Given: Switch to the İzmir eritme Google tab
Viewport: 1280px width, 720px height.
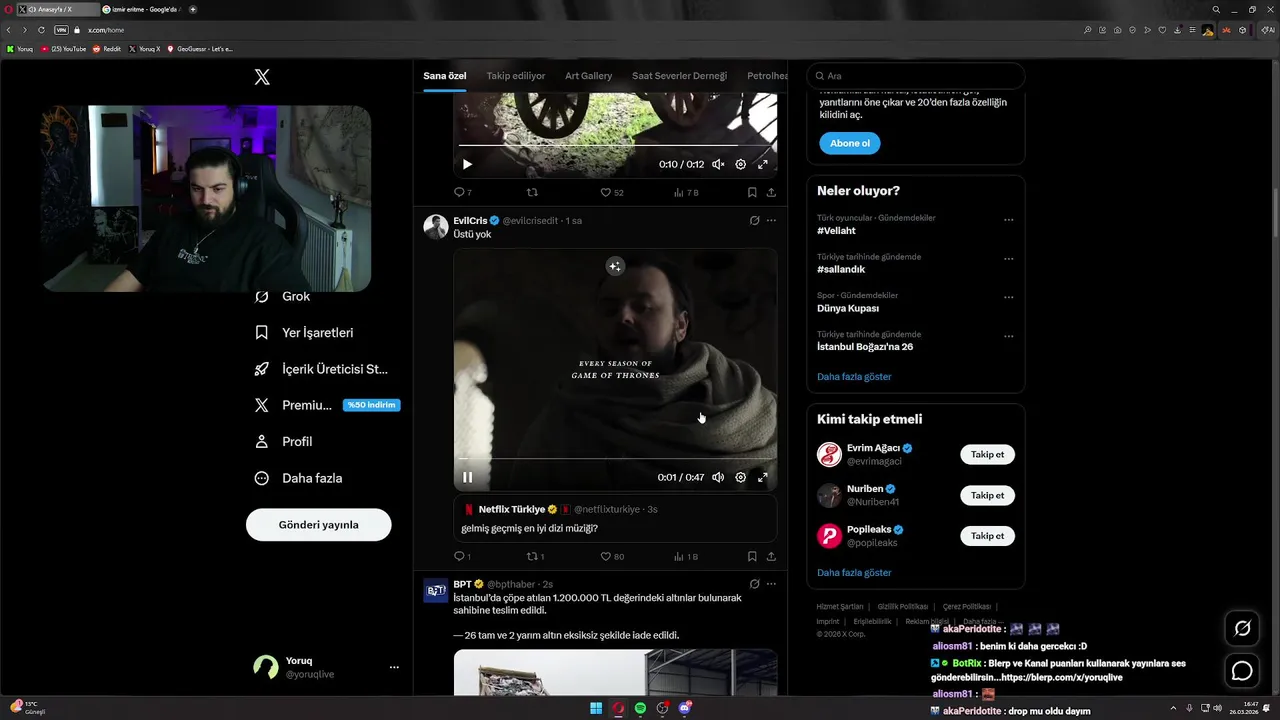Looking at the screenshot, I should pos(140,9).
